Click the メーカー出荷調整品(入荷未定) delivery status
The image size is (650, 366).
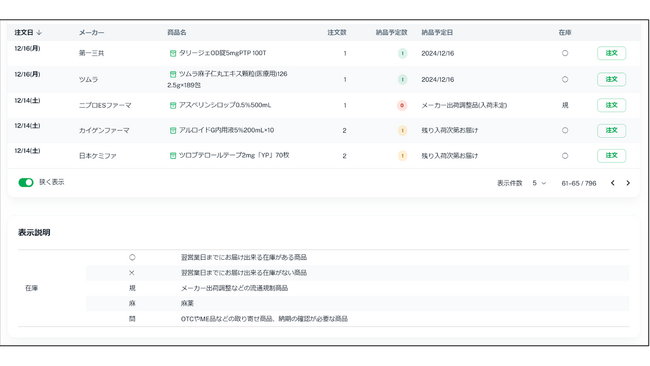pos(464,105)
